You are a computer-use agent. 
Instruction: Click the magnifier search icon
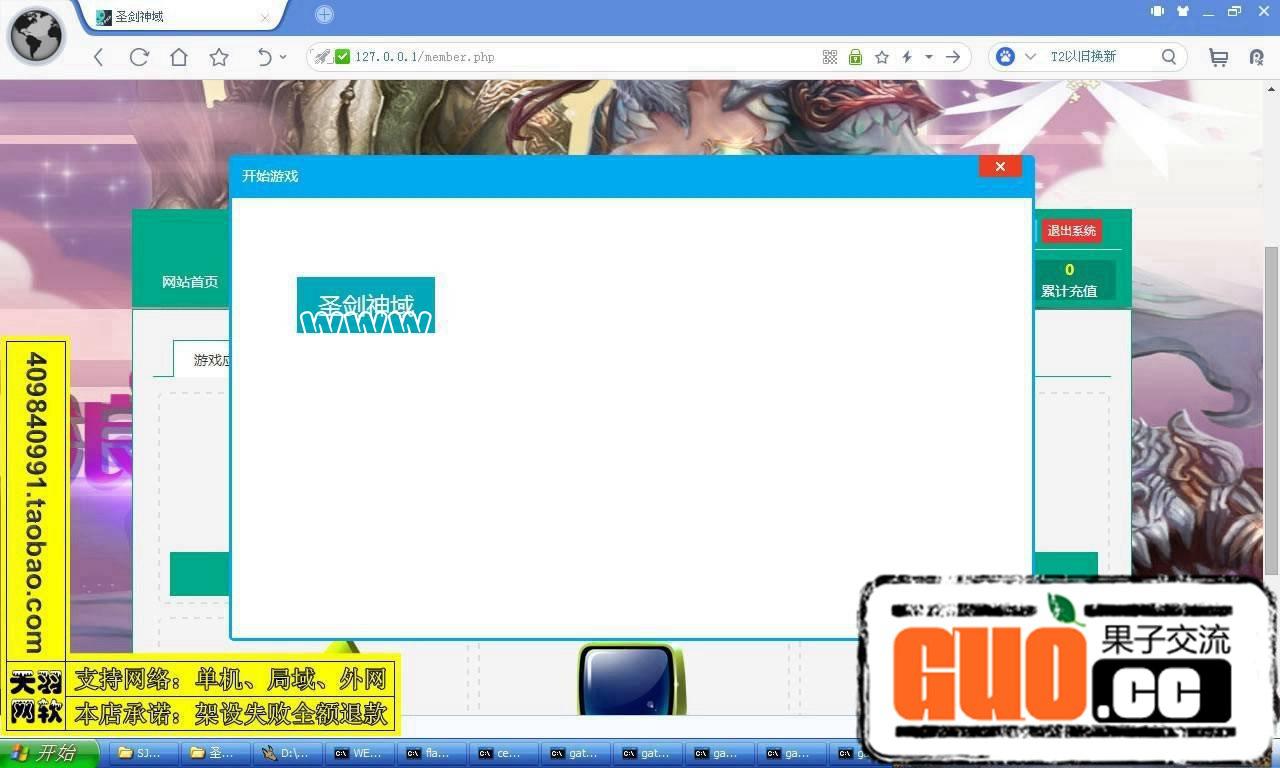1169,57
